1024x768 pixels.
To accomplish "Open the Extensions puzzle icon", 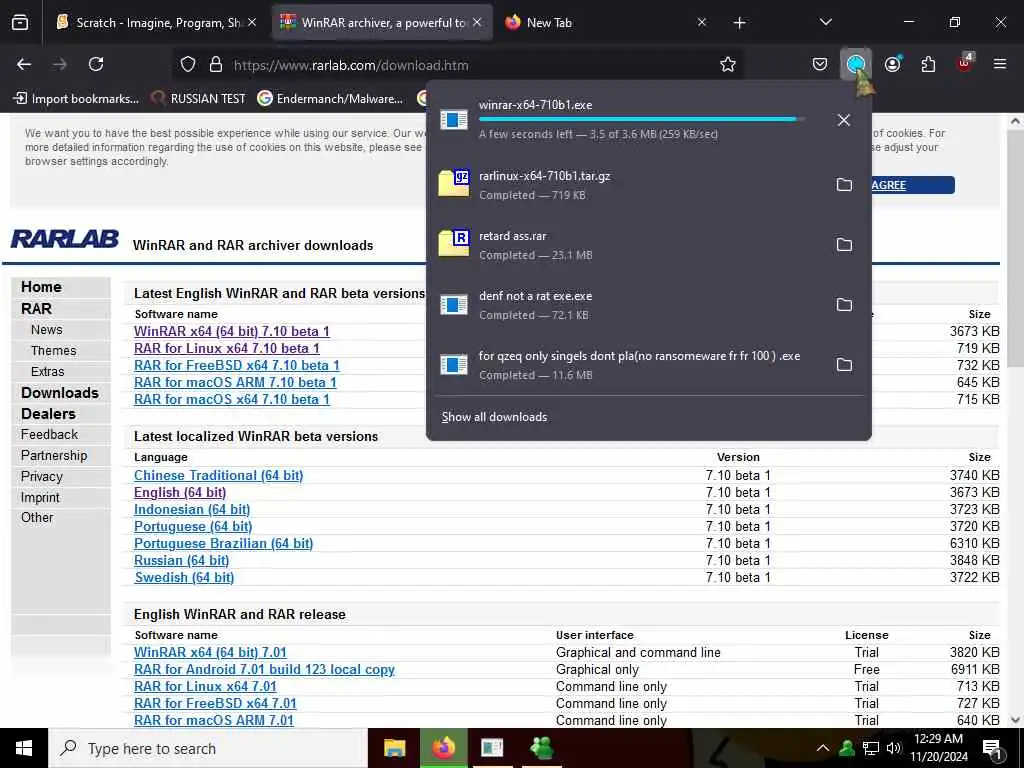I will tap(928, 65).
